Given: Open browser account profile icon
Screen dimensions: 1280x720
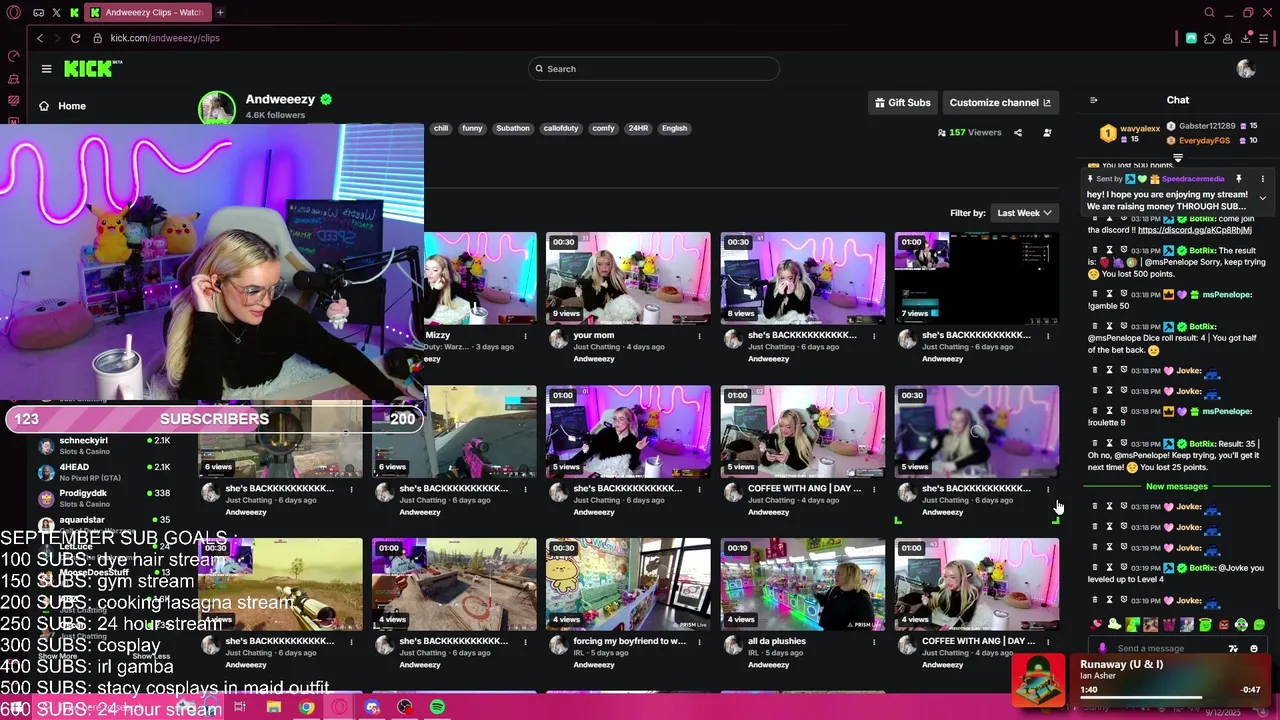Looking at the screenshot, I should pos(1227,38).
